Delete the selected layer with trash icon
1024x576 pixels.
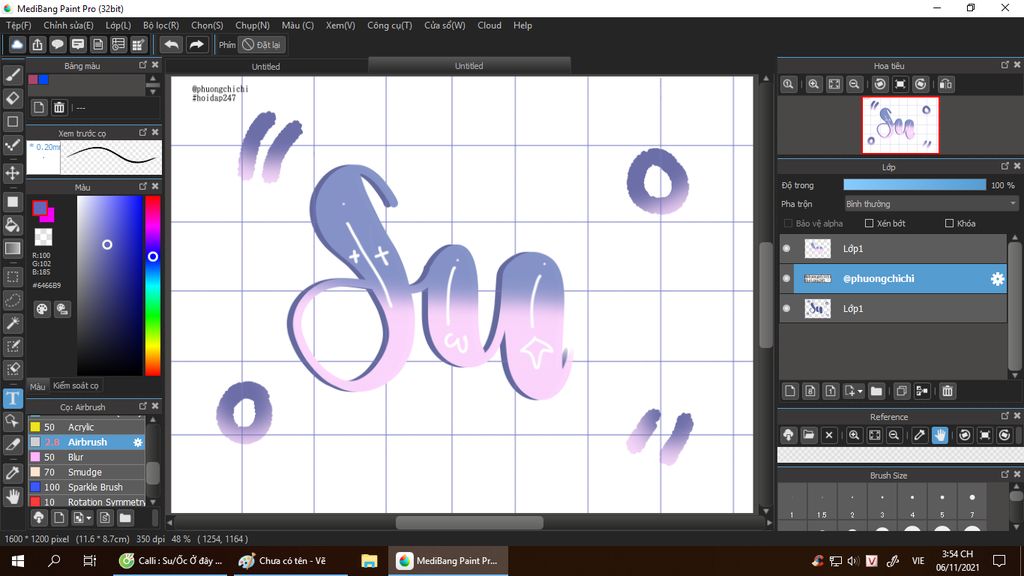click(948, 391)
